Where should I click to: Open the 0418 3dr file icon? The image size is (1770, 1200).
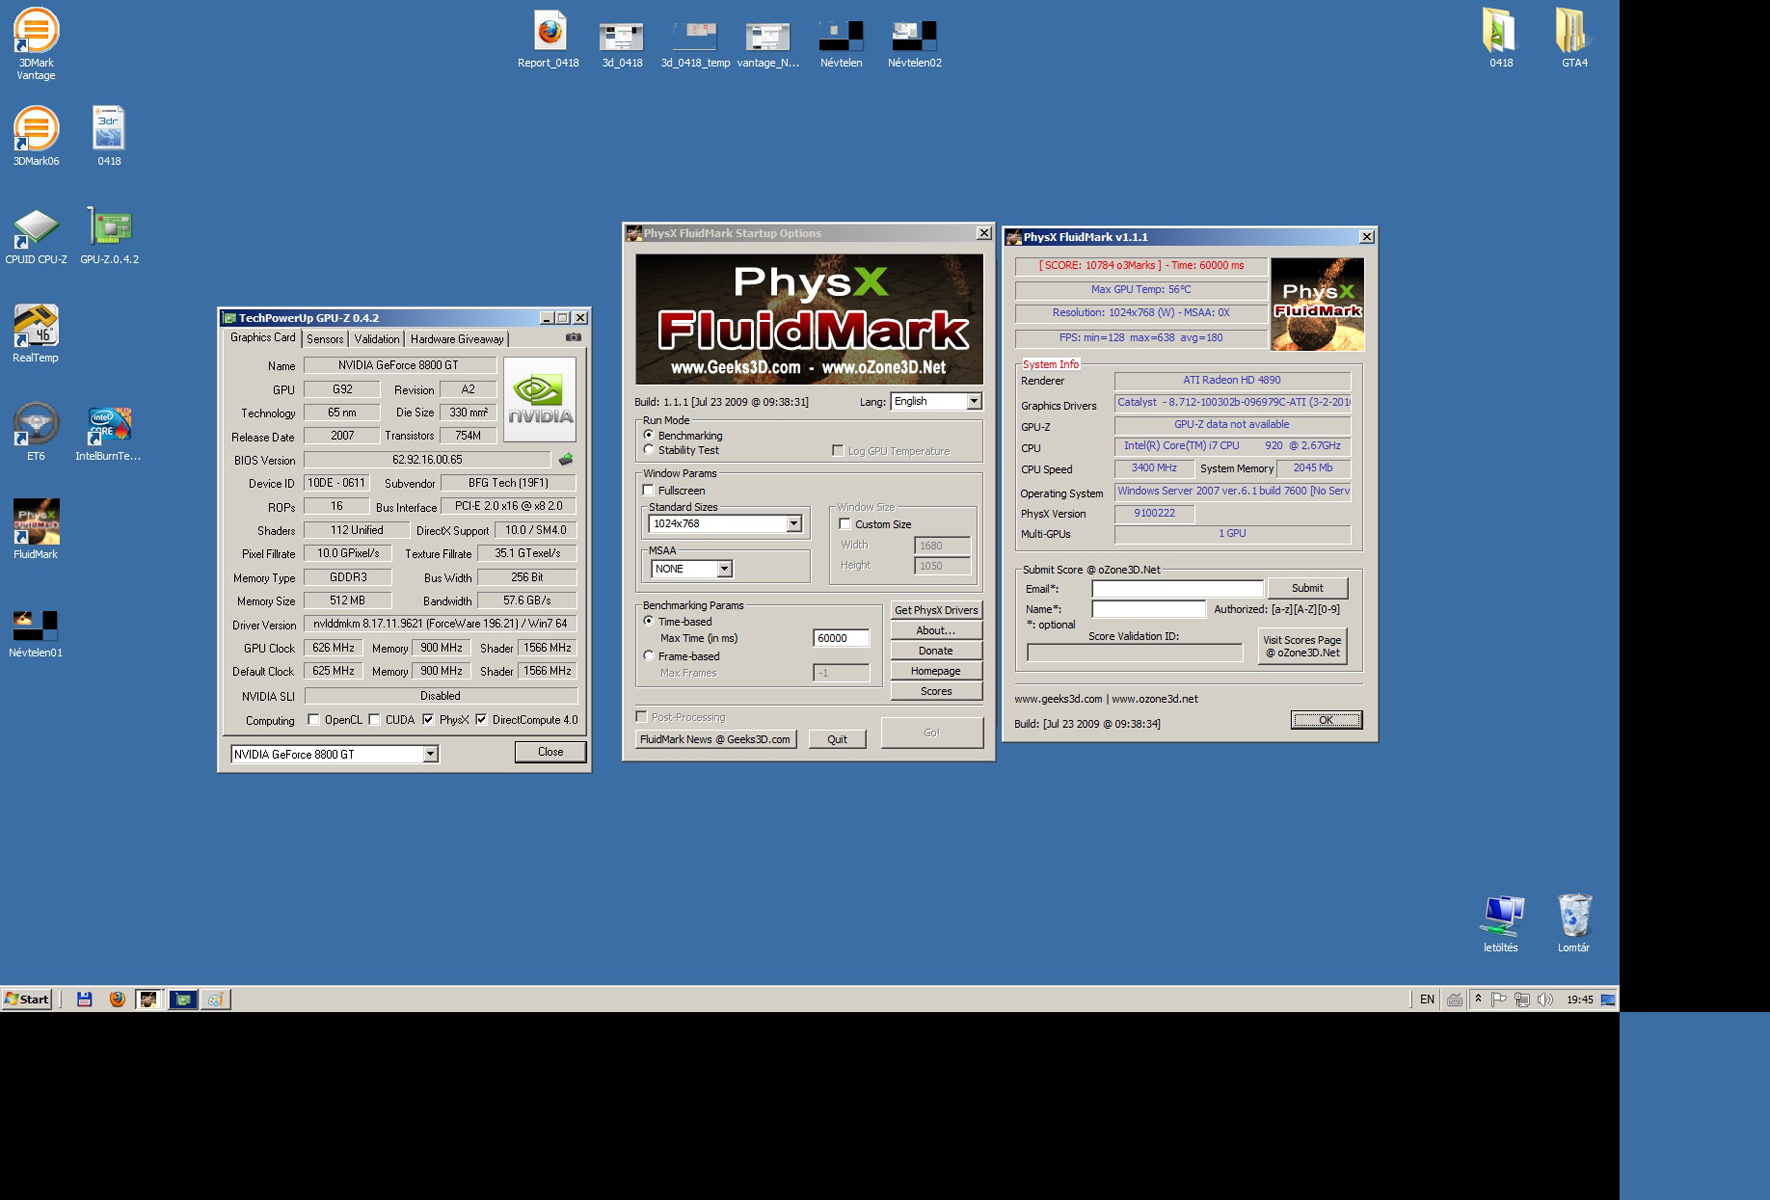(x=109, y=136)
